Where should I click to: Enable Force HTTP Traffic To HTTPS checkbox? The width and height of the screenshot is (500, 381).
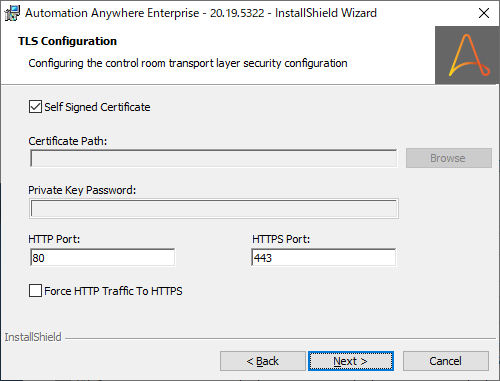click(x=35, y=291)
